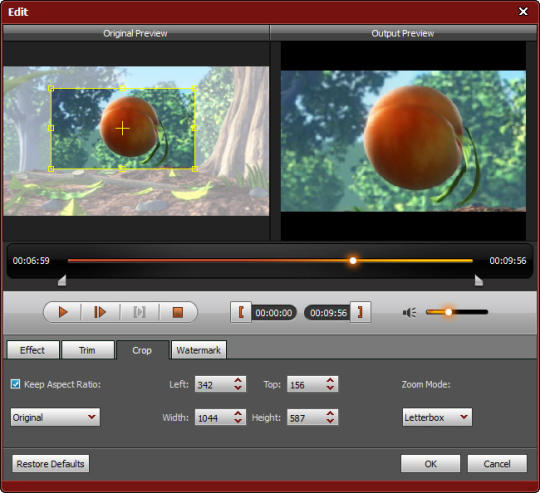Confirm changes with the OK button
Image resolution: width=540 pixels, height=493 pixels.
430,464
